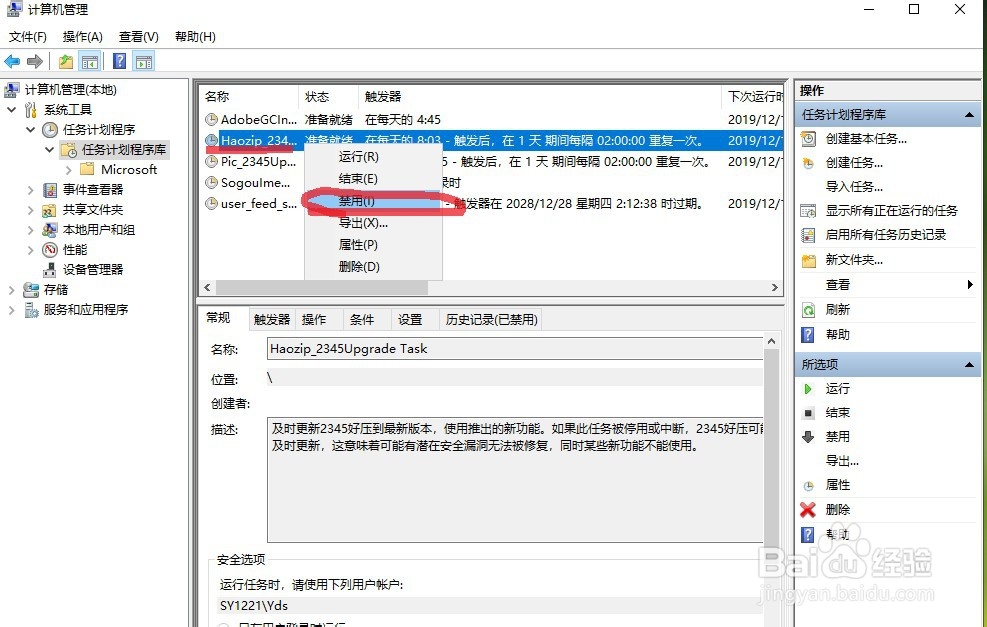Click the blue Help toolbar icon
Screen dimensions: 987x627
pos(120,61)
